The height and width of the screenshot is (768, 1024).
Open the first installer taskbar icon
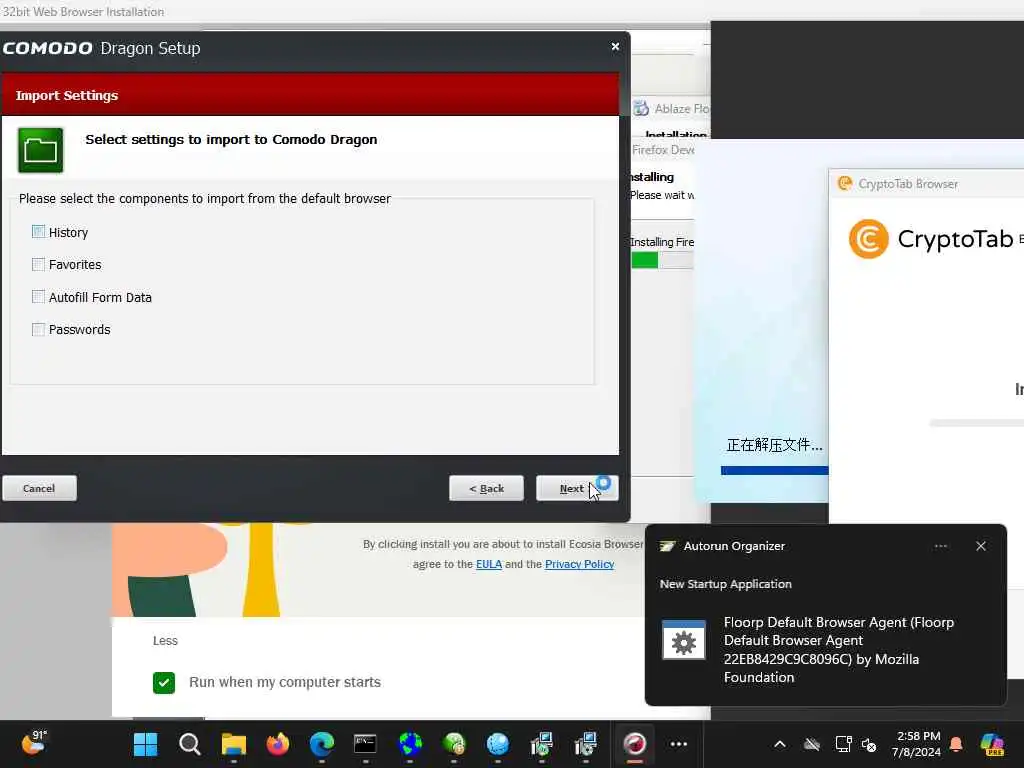[x=541, y=744]
